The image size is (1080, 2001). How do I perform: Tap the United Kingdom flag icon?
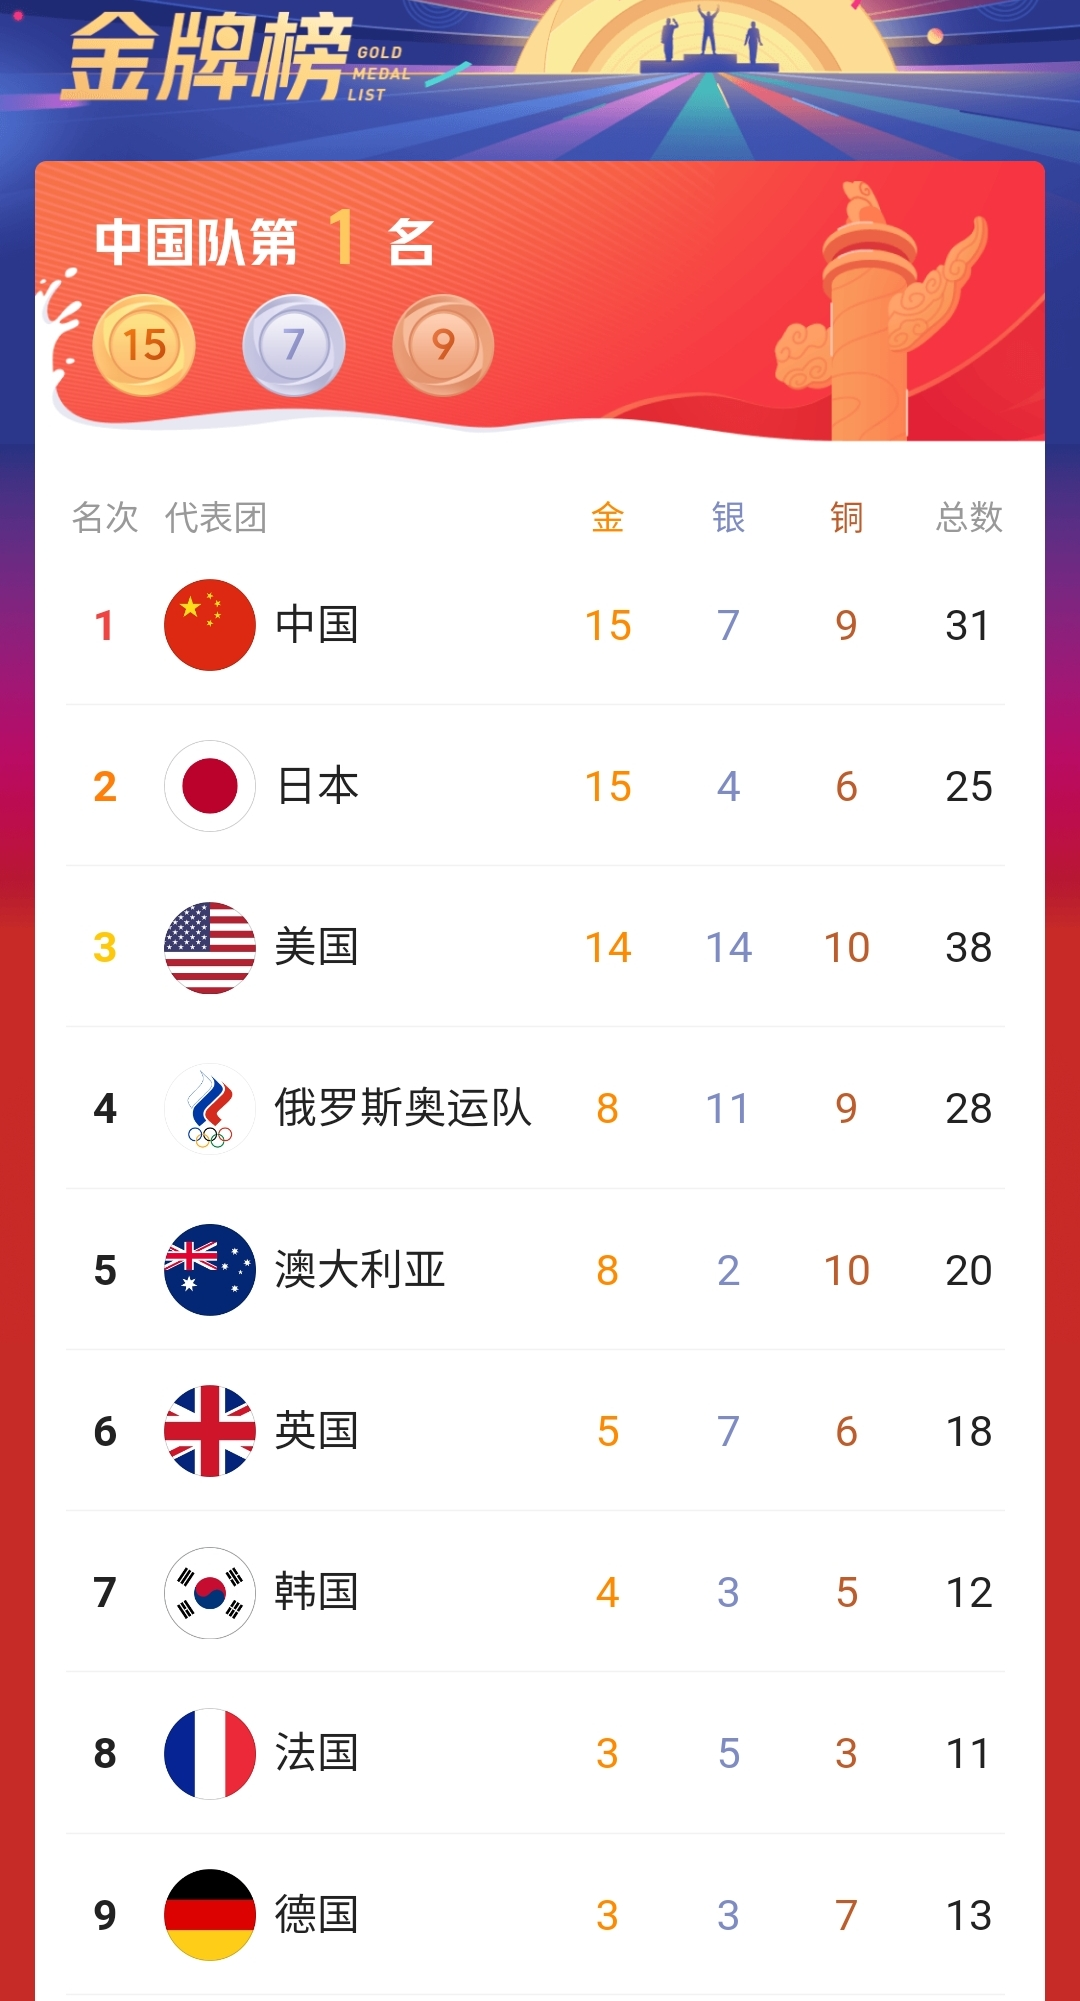click(x=210, y=1431)
